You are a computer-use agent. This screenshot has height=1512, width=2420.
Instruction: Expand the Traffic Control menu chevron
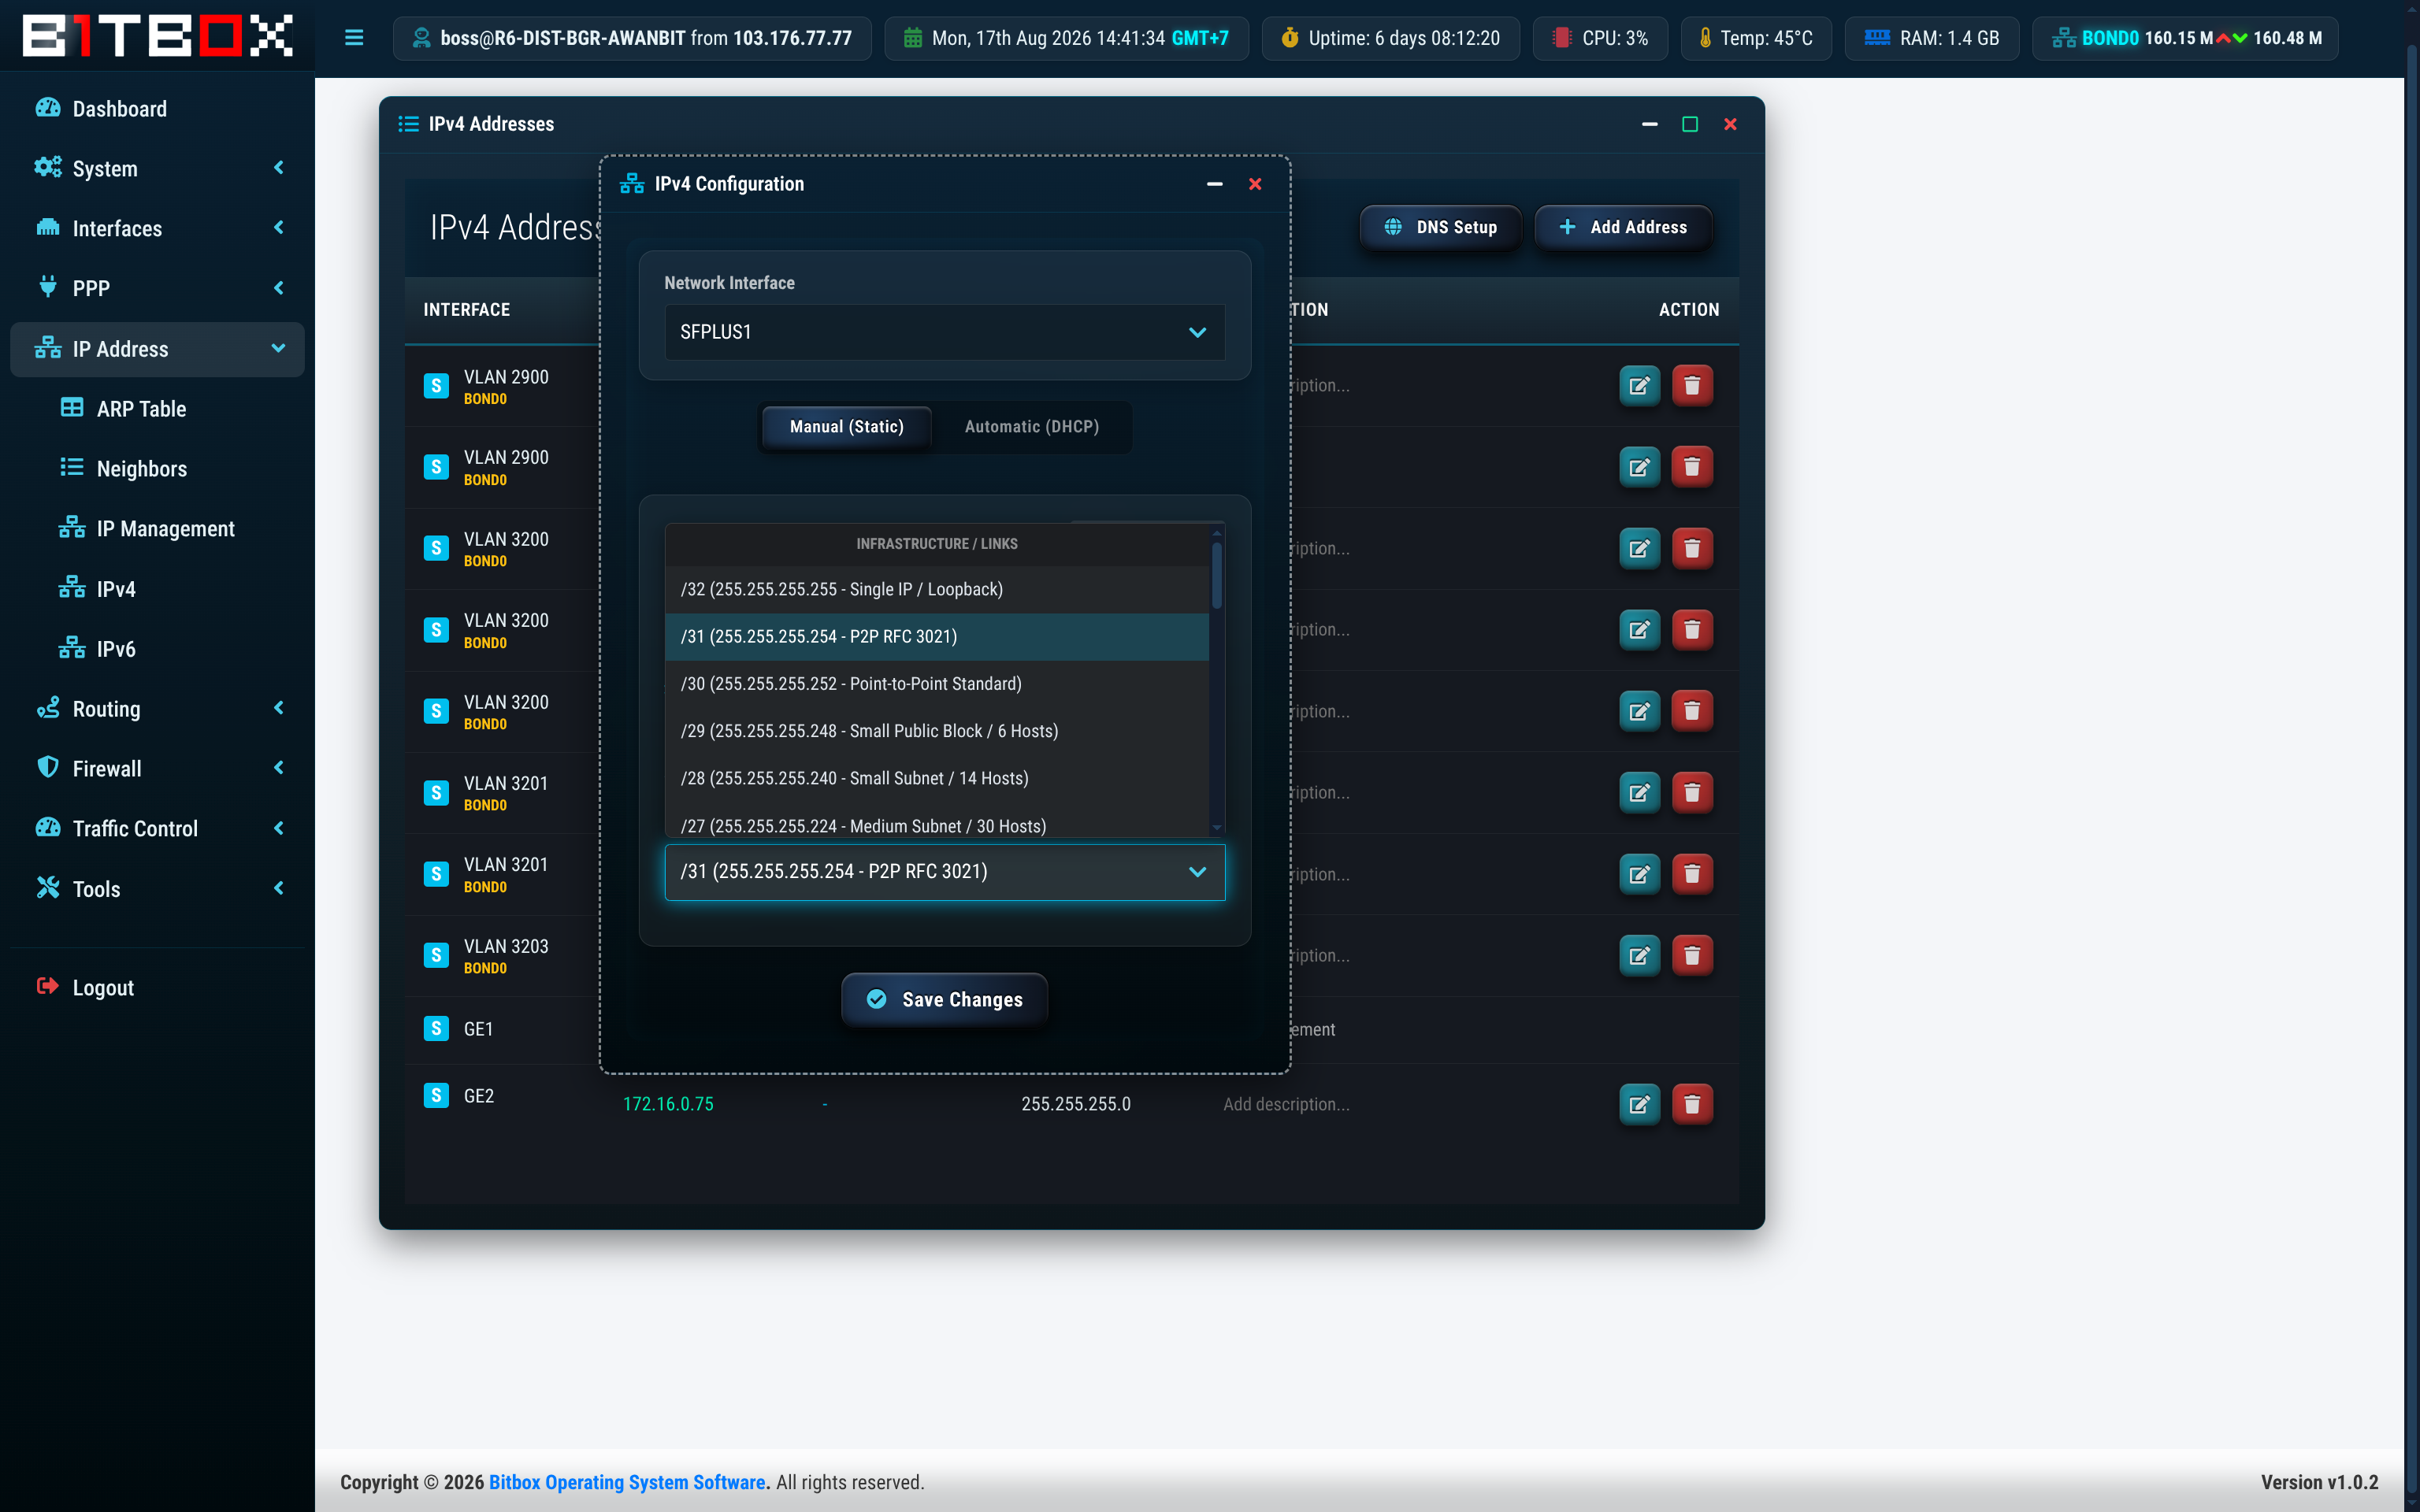coord(279,828)
